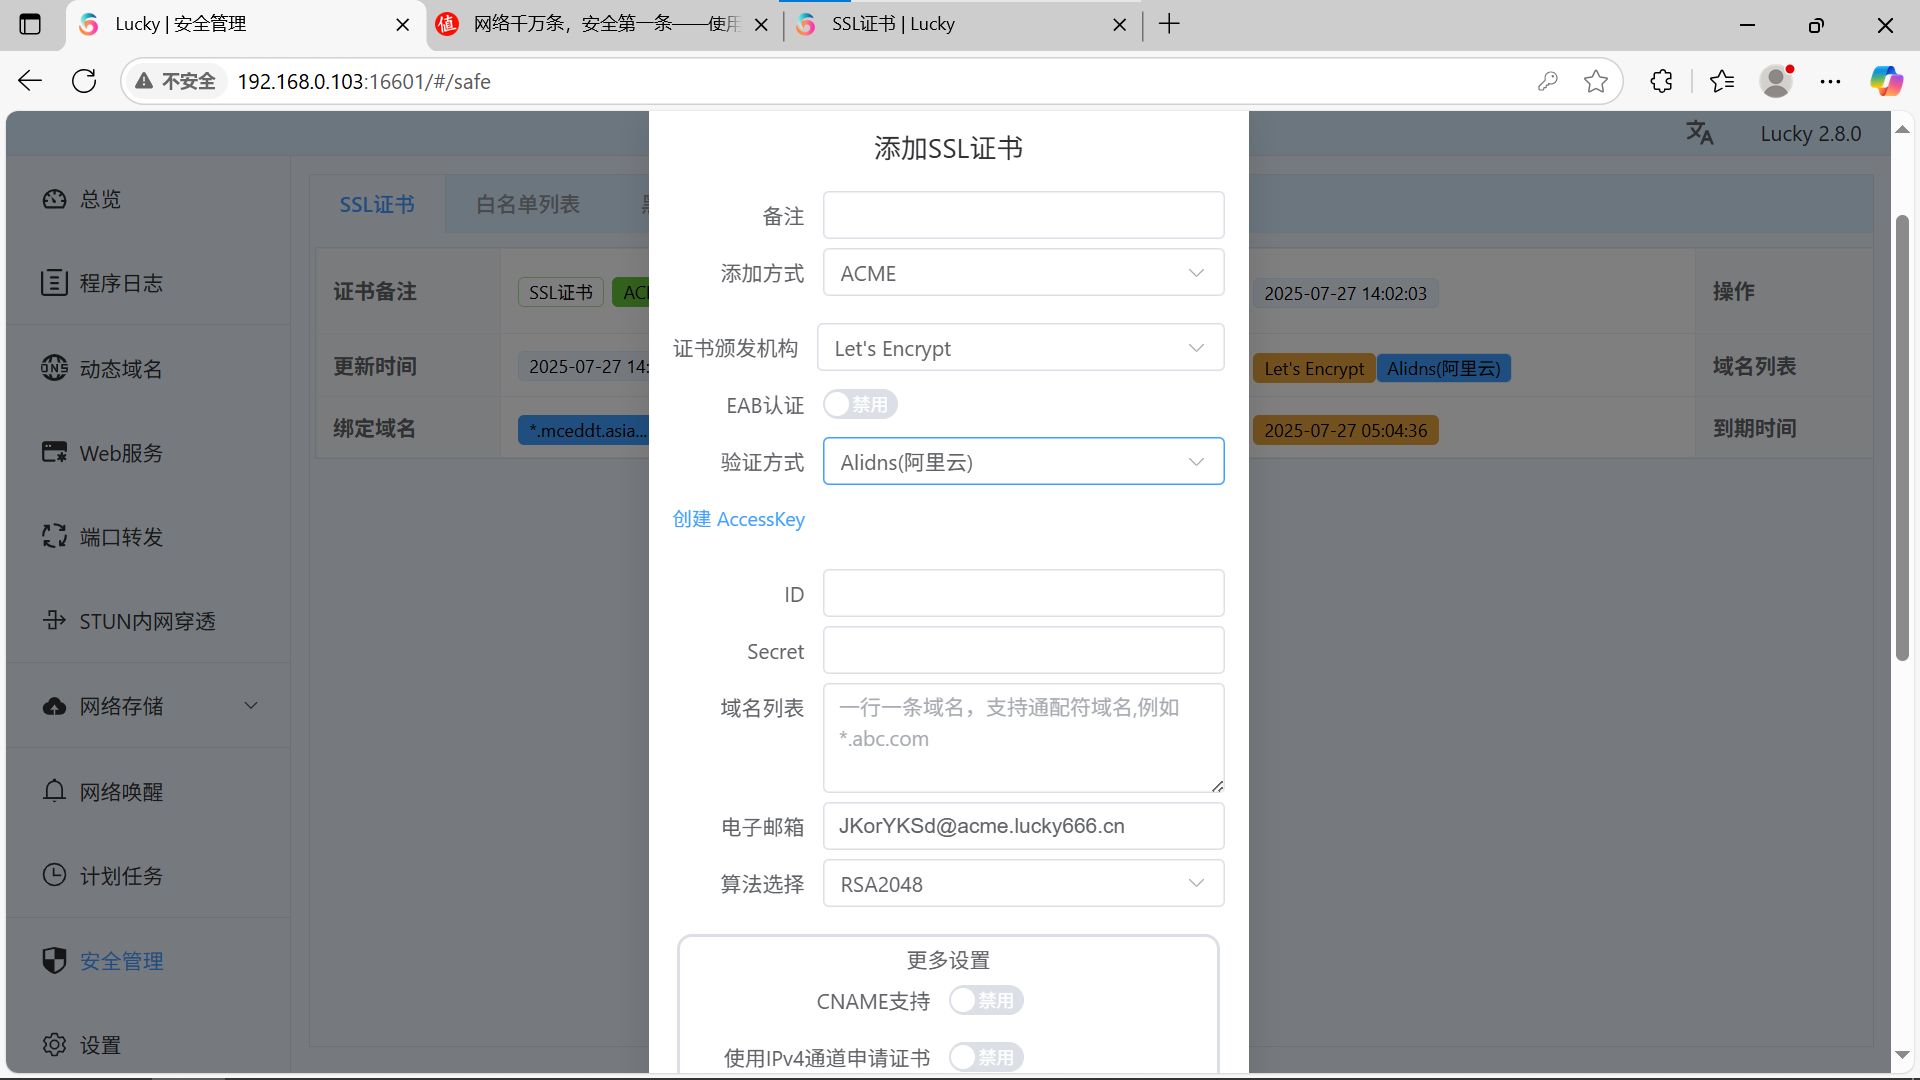Screen dimensions: 1920x1080
Task: Open the 验证方式 Alidns dropdown
Action: pos(1023,462)
